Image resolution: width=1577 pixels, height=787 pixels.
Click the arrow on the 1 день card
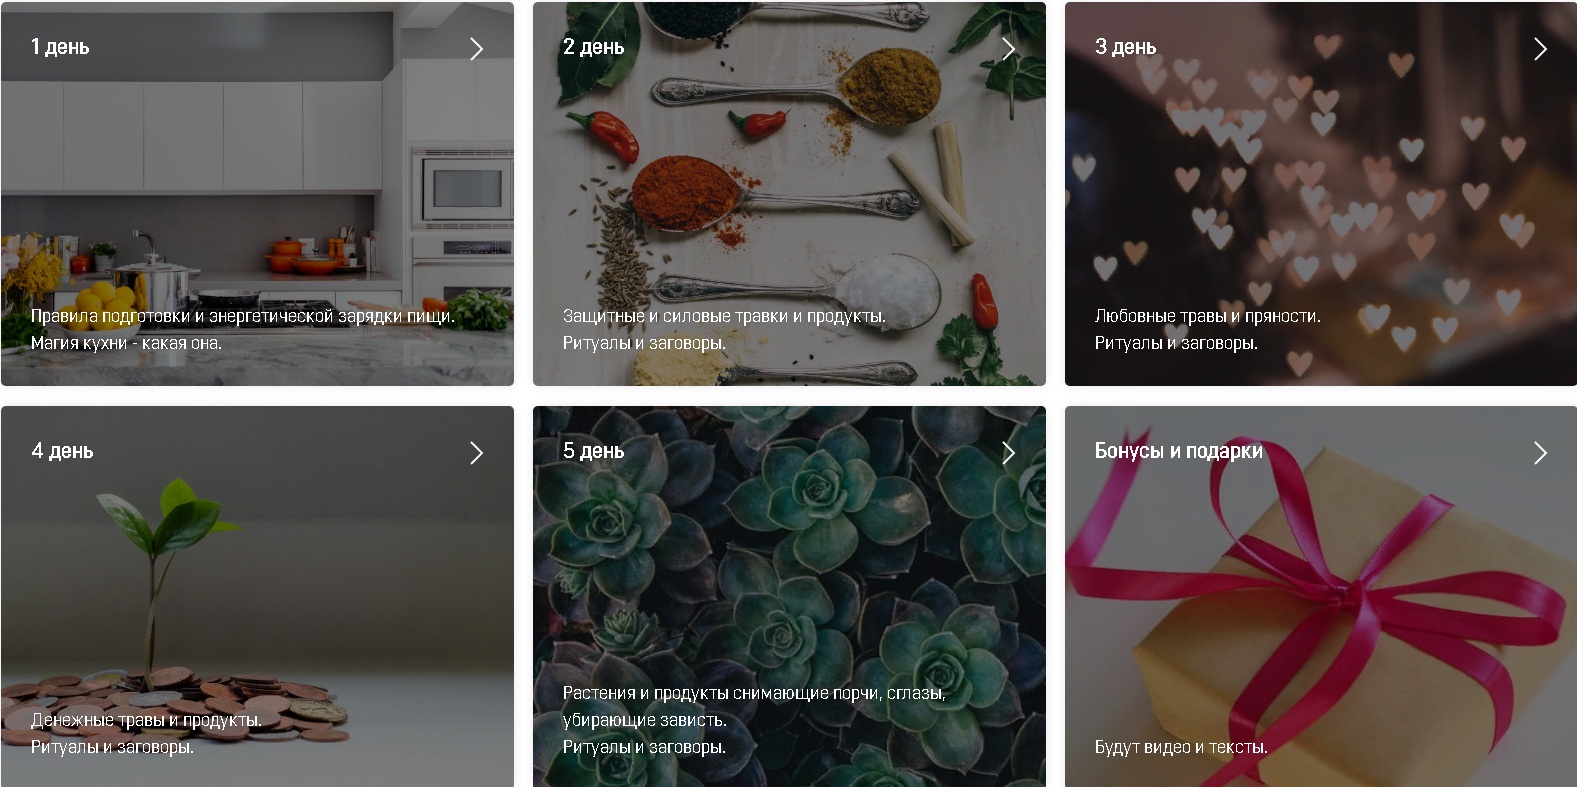point(476,49)
